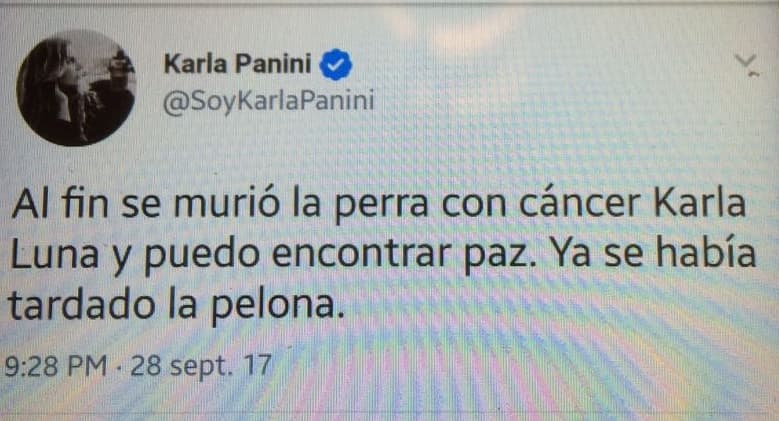Click the opening words Al fin
This screenshot has width=779, height=421.
pyautogui.click(x=60, y=203)
